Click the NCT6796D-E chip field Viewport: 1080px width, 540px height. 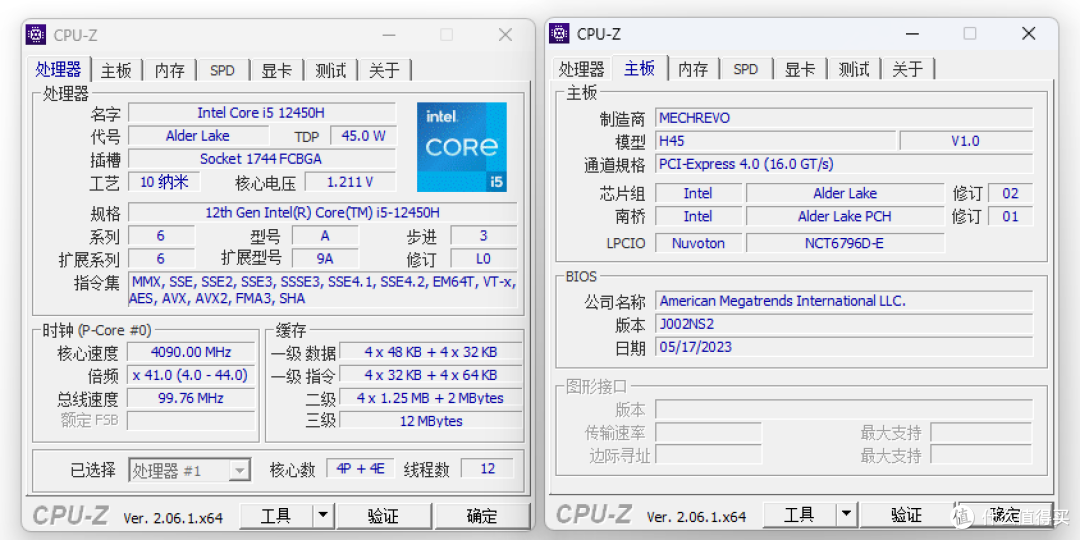[845, 243]
